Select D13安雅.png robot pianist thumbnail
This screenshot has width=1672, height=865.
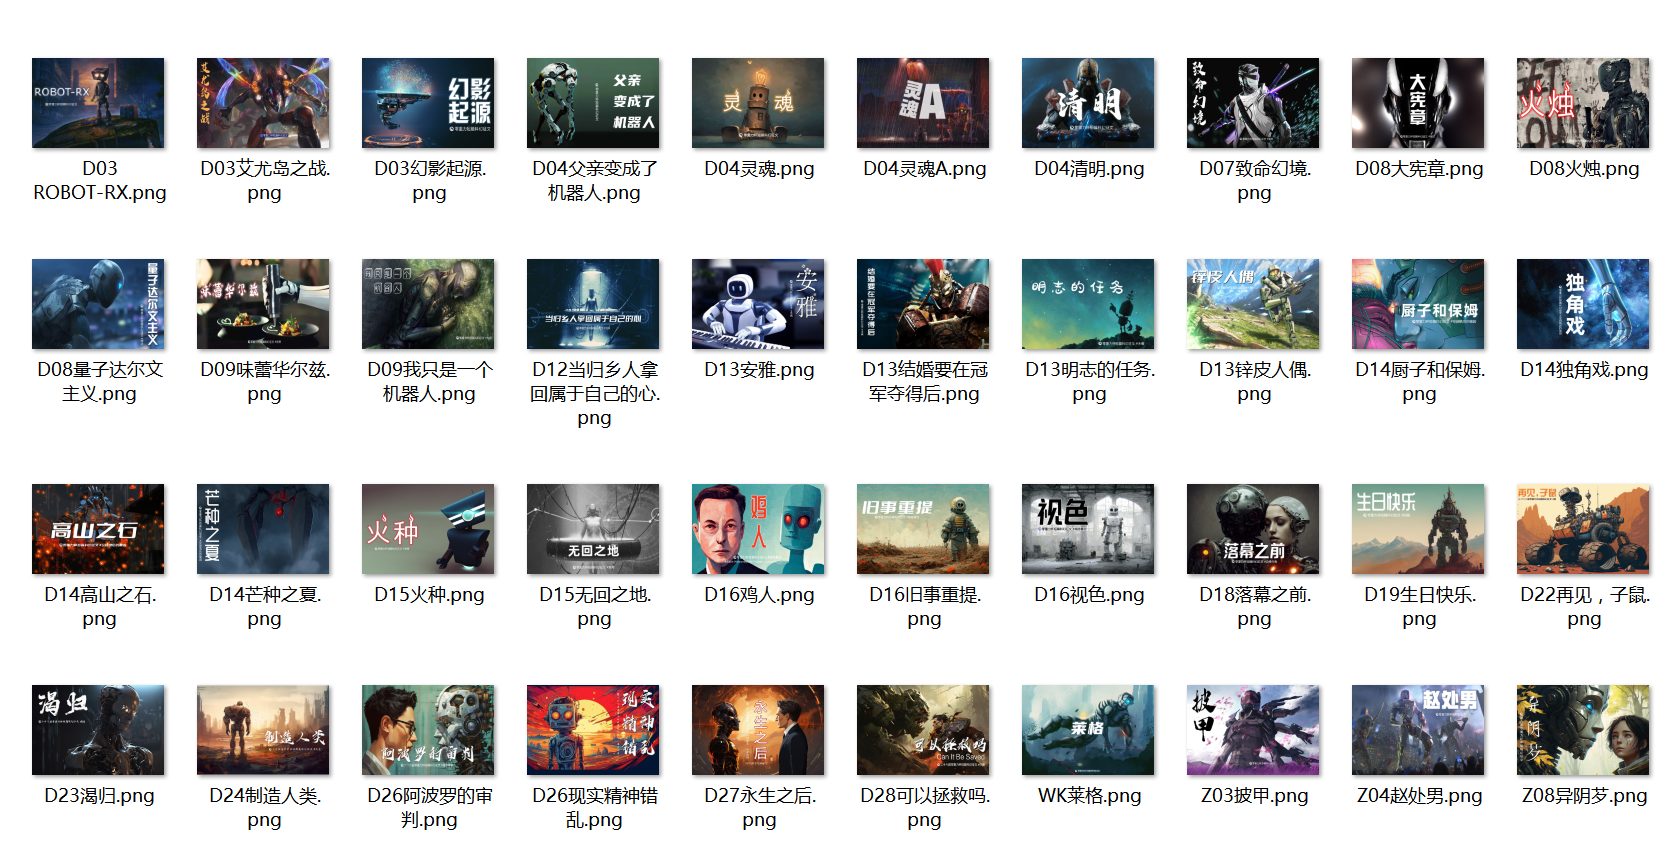click(758, 304)
